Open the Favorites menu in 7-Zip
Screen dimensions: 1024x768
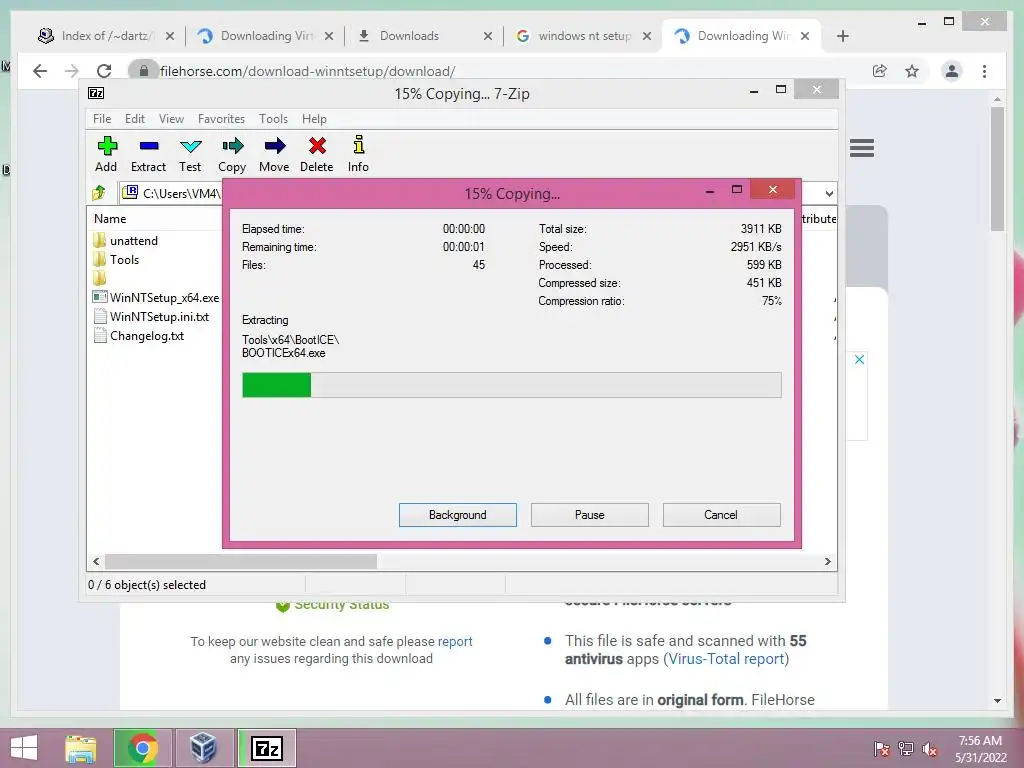pos(221,119)
